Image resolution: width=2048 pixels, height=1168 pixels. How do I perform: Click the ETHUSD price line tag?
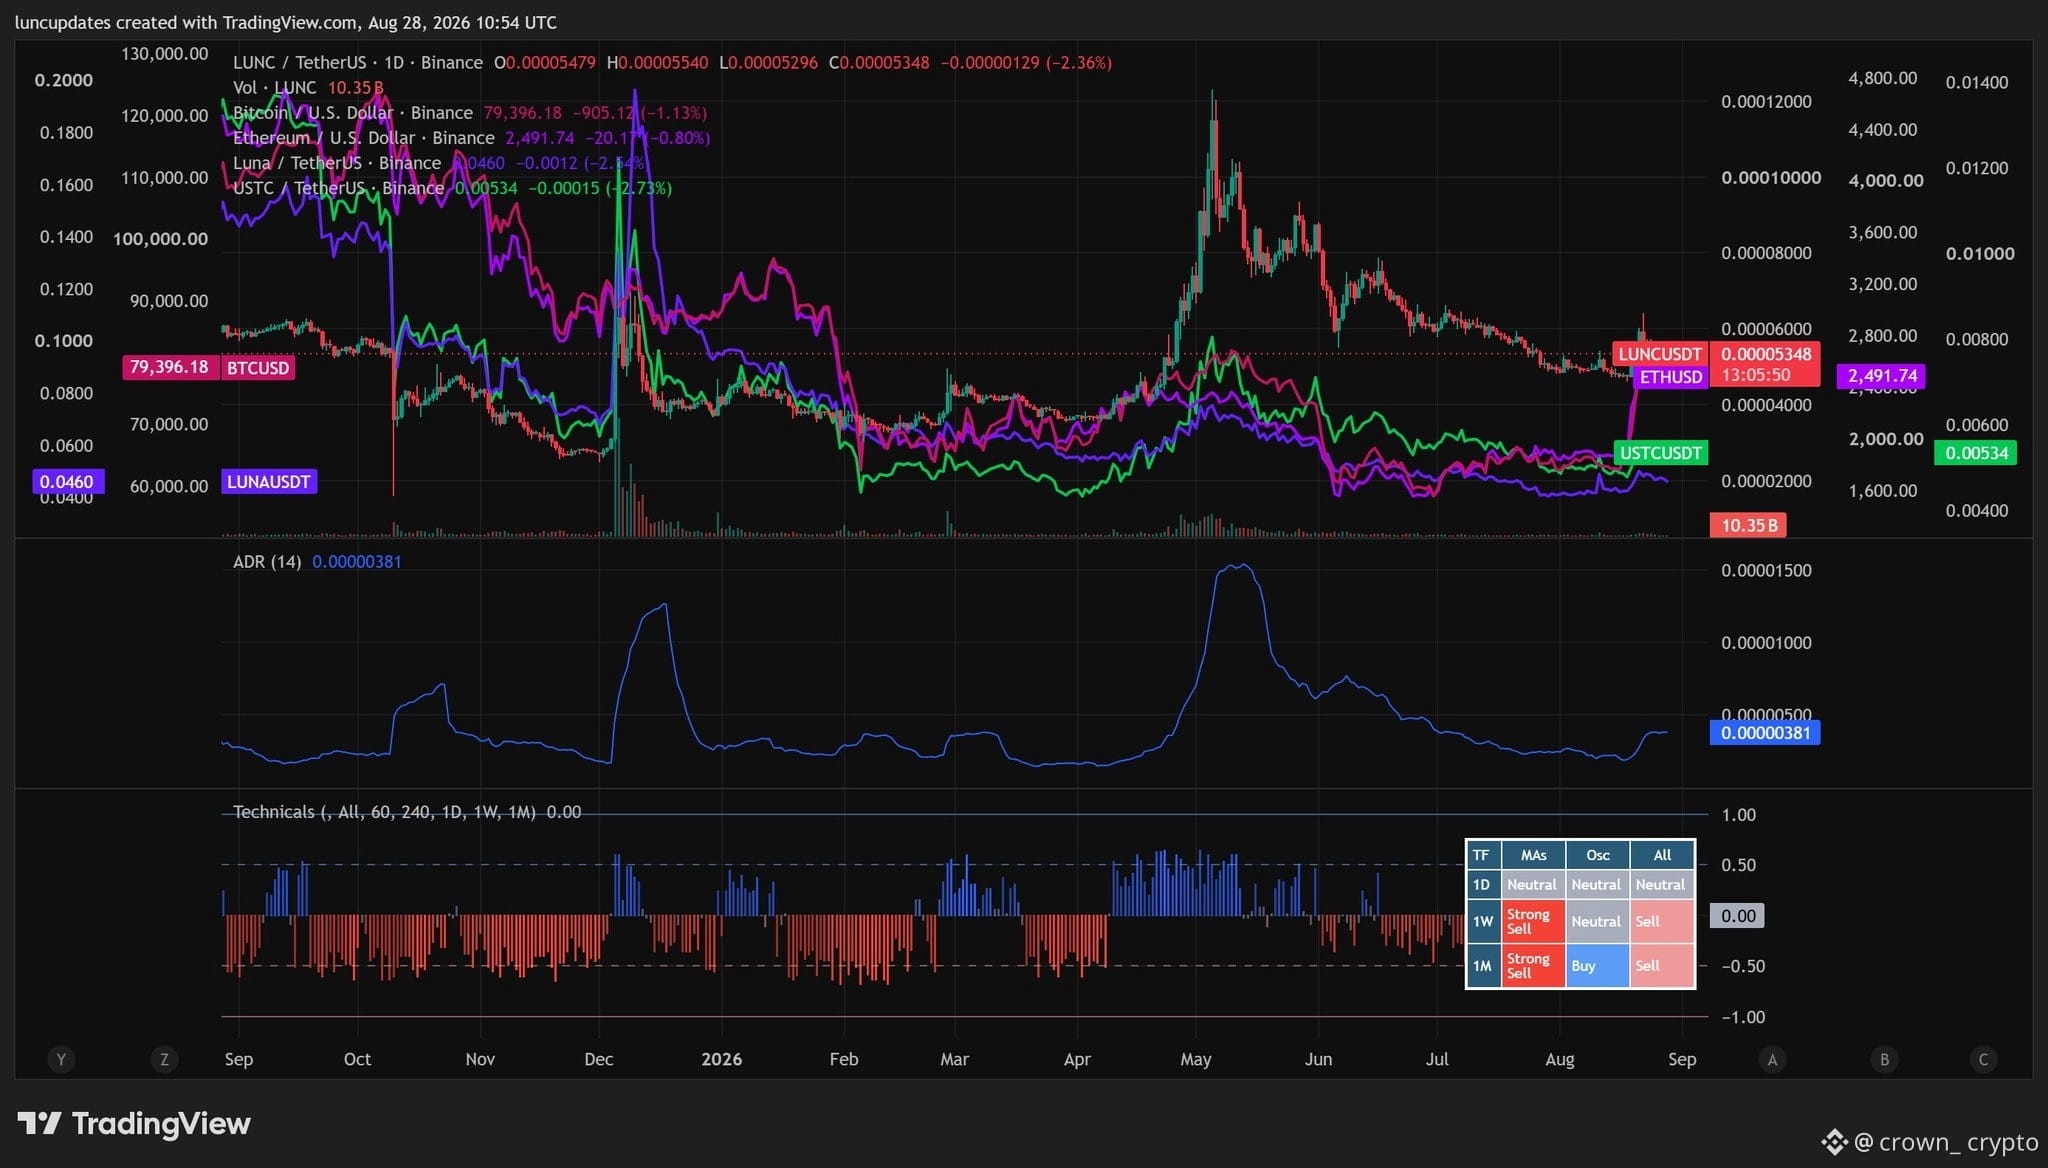coord(1671,377)
